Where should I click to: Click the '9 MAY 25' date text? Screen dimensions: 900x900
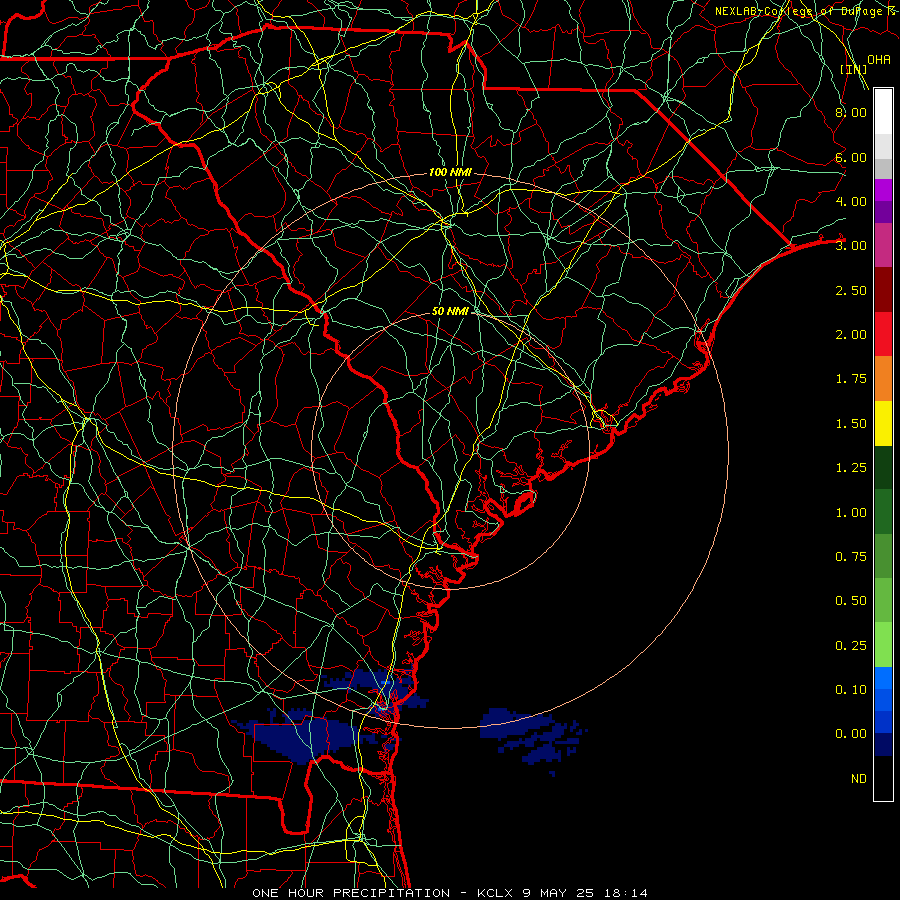(x=560, y=893)
